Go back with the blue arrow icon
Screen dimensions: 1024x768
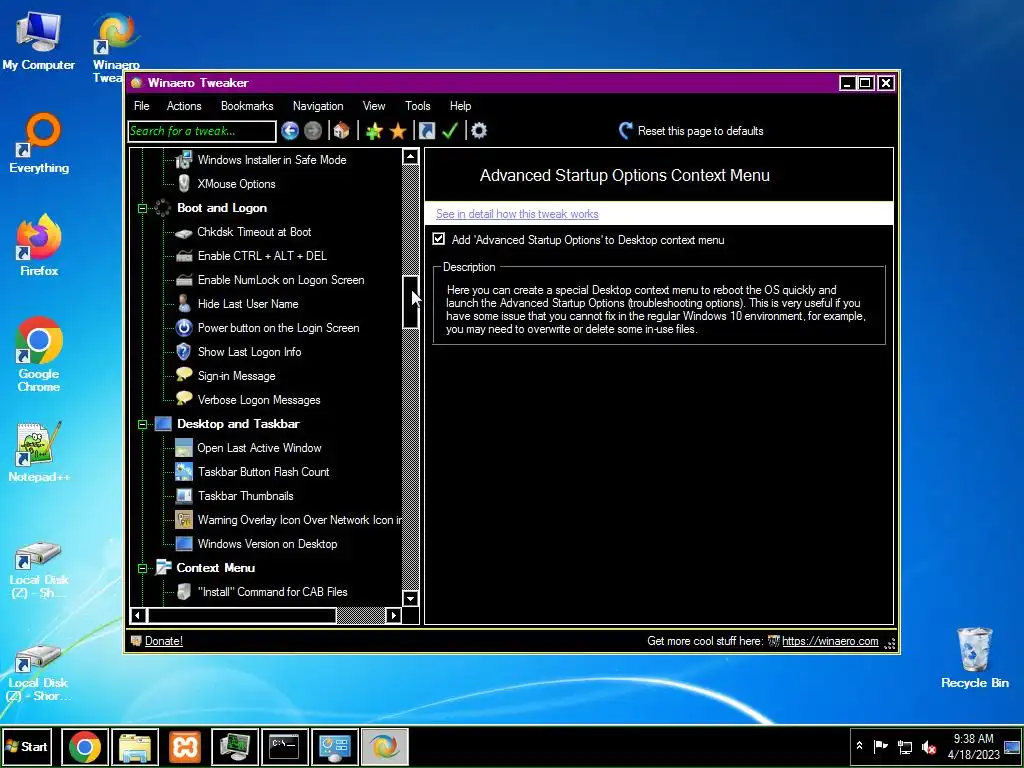pos(290,131)
